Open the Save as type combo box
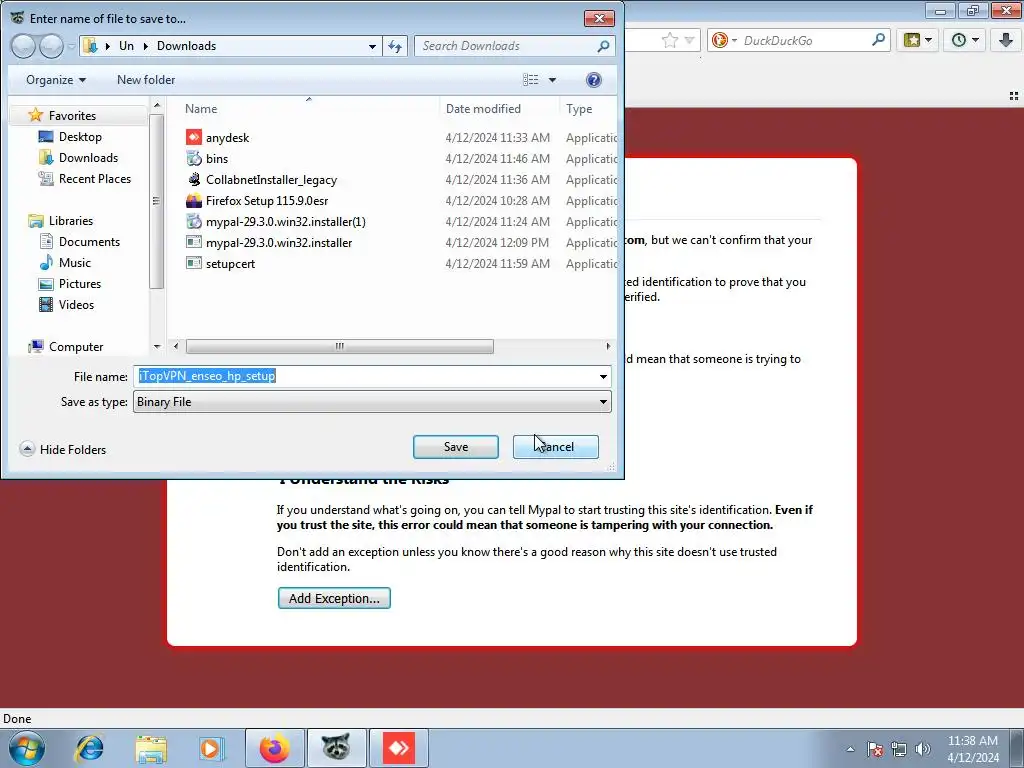 372,402
